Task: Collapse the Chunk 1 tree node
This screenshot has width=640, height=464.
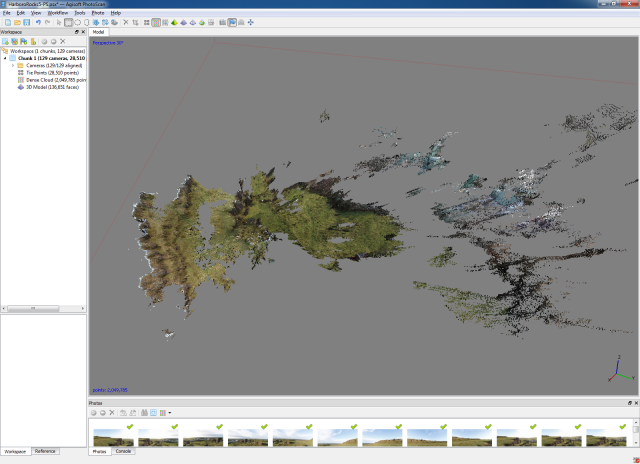Action: tap(5, 58)
